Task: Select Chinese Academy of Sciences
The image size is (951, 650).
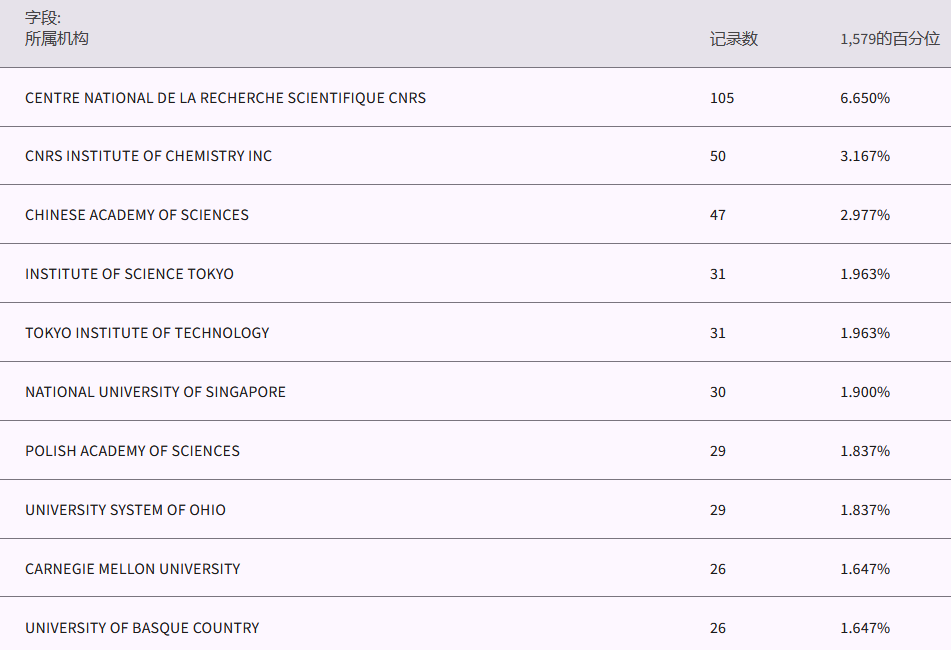Action: pos(137,215)
